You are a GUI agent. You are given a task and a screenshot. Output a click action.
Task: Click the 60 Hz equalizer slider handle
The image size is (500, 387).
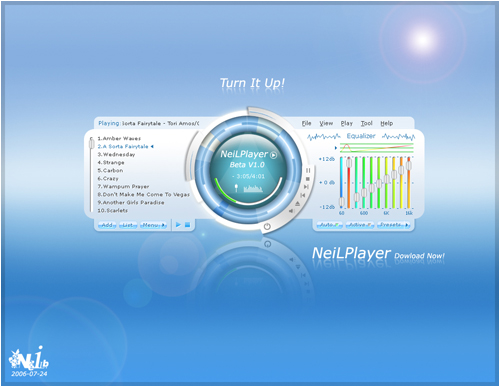point(341,202)
